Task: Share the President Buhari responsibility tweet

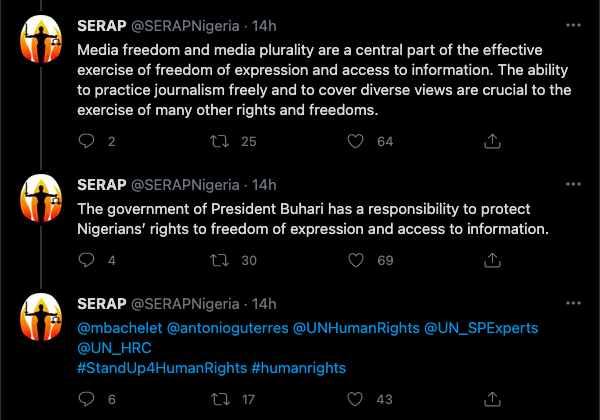Action: [491, 261]
